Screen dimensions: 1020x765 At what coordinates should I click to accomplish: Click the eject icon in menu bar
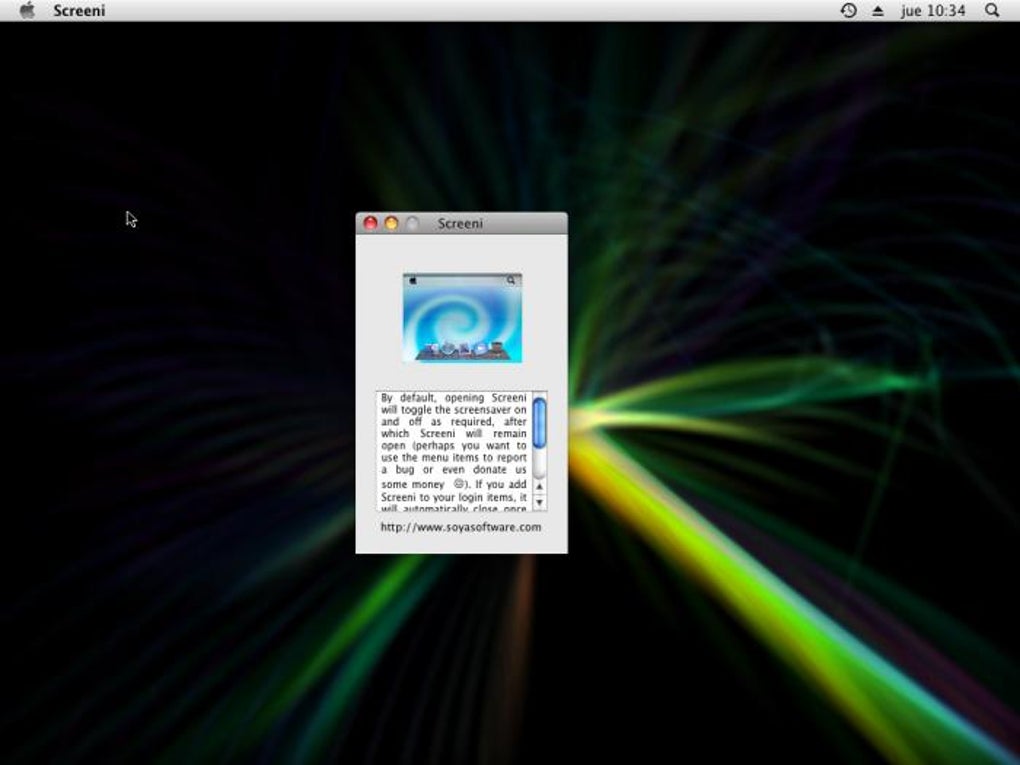coord(878,11)
